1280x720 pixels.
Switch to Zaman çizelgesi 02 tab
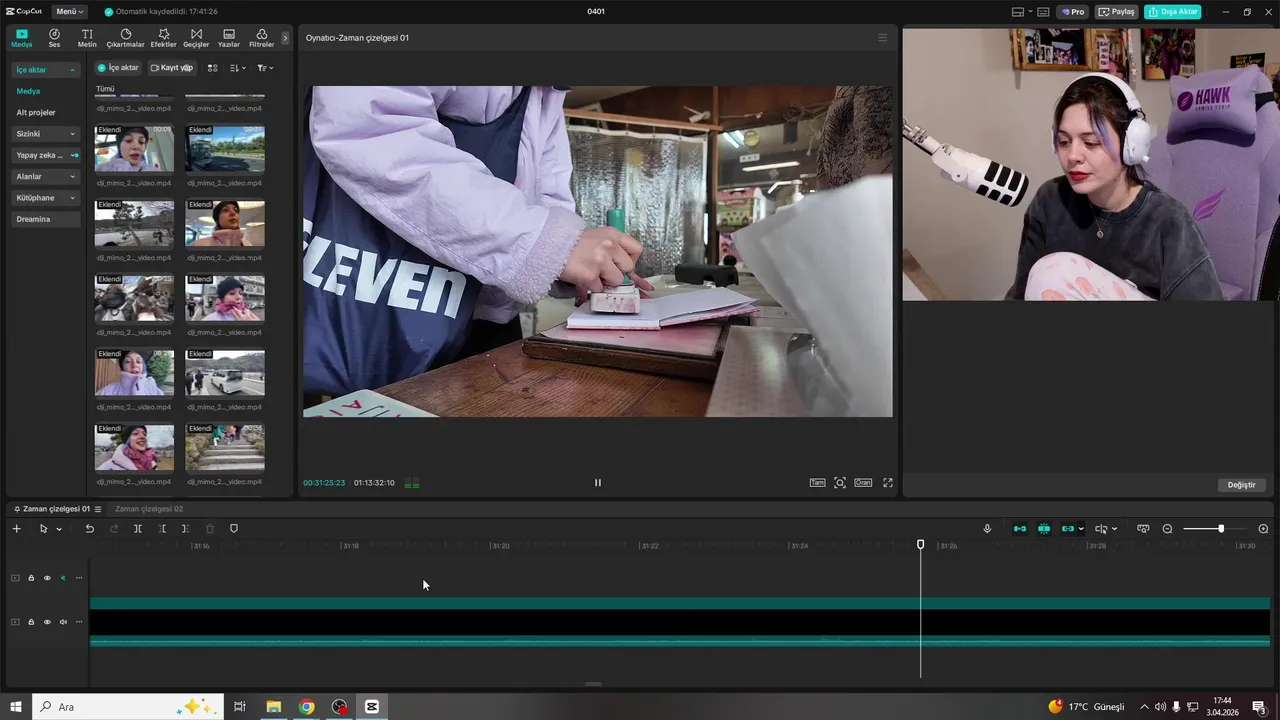click(149, 509)
